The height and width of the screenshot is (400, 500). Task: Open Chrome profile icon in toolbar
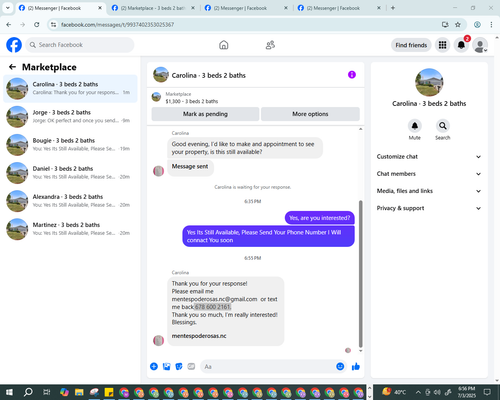coord(477,25)
